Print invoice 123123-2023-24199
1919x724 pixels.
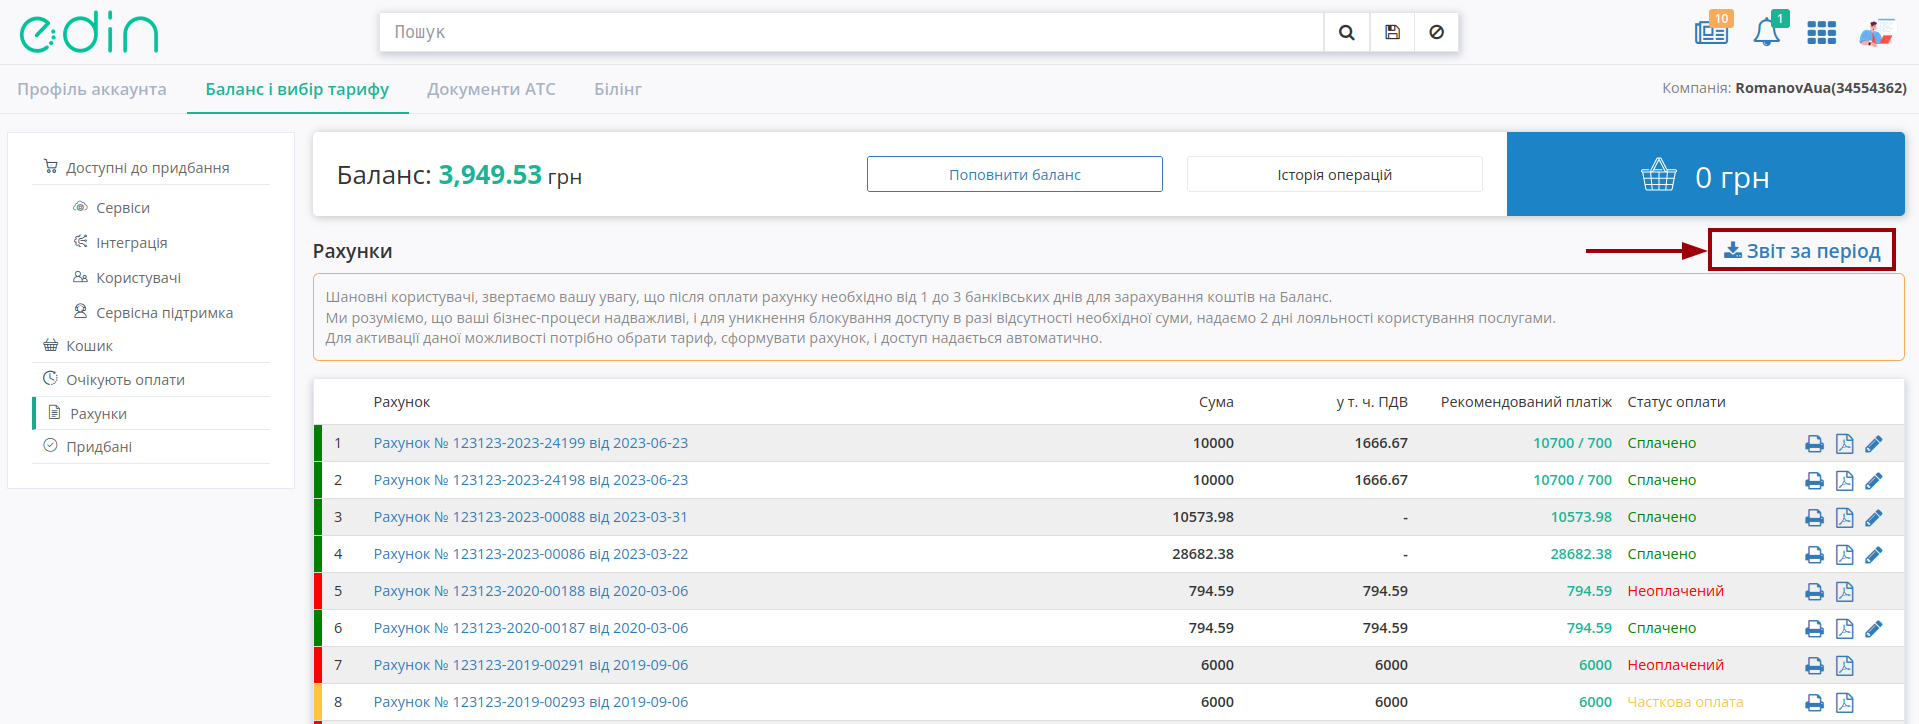click(1814, 444)
